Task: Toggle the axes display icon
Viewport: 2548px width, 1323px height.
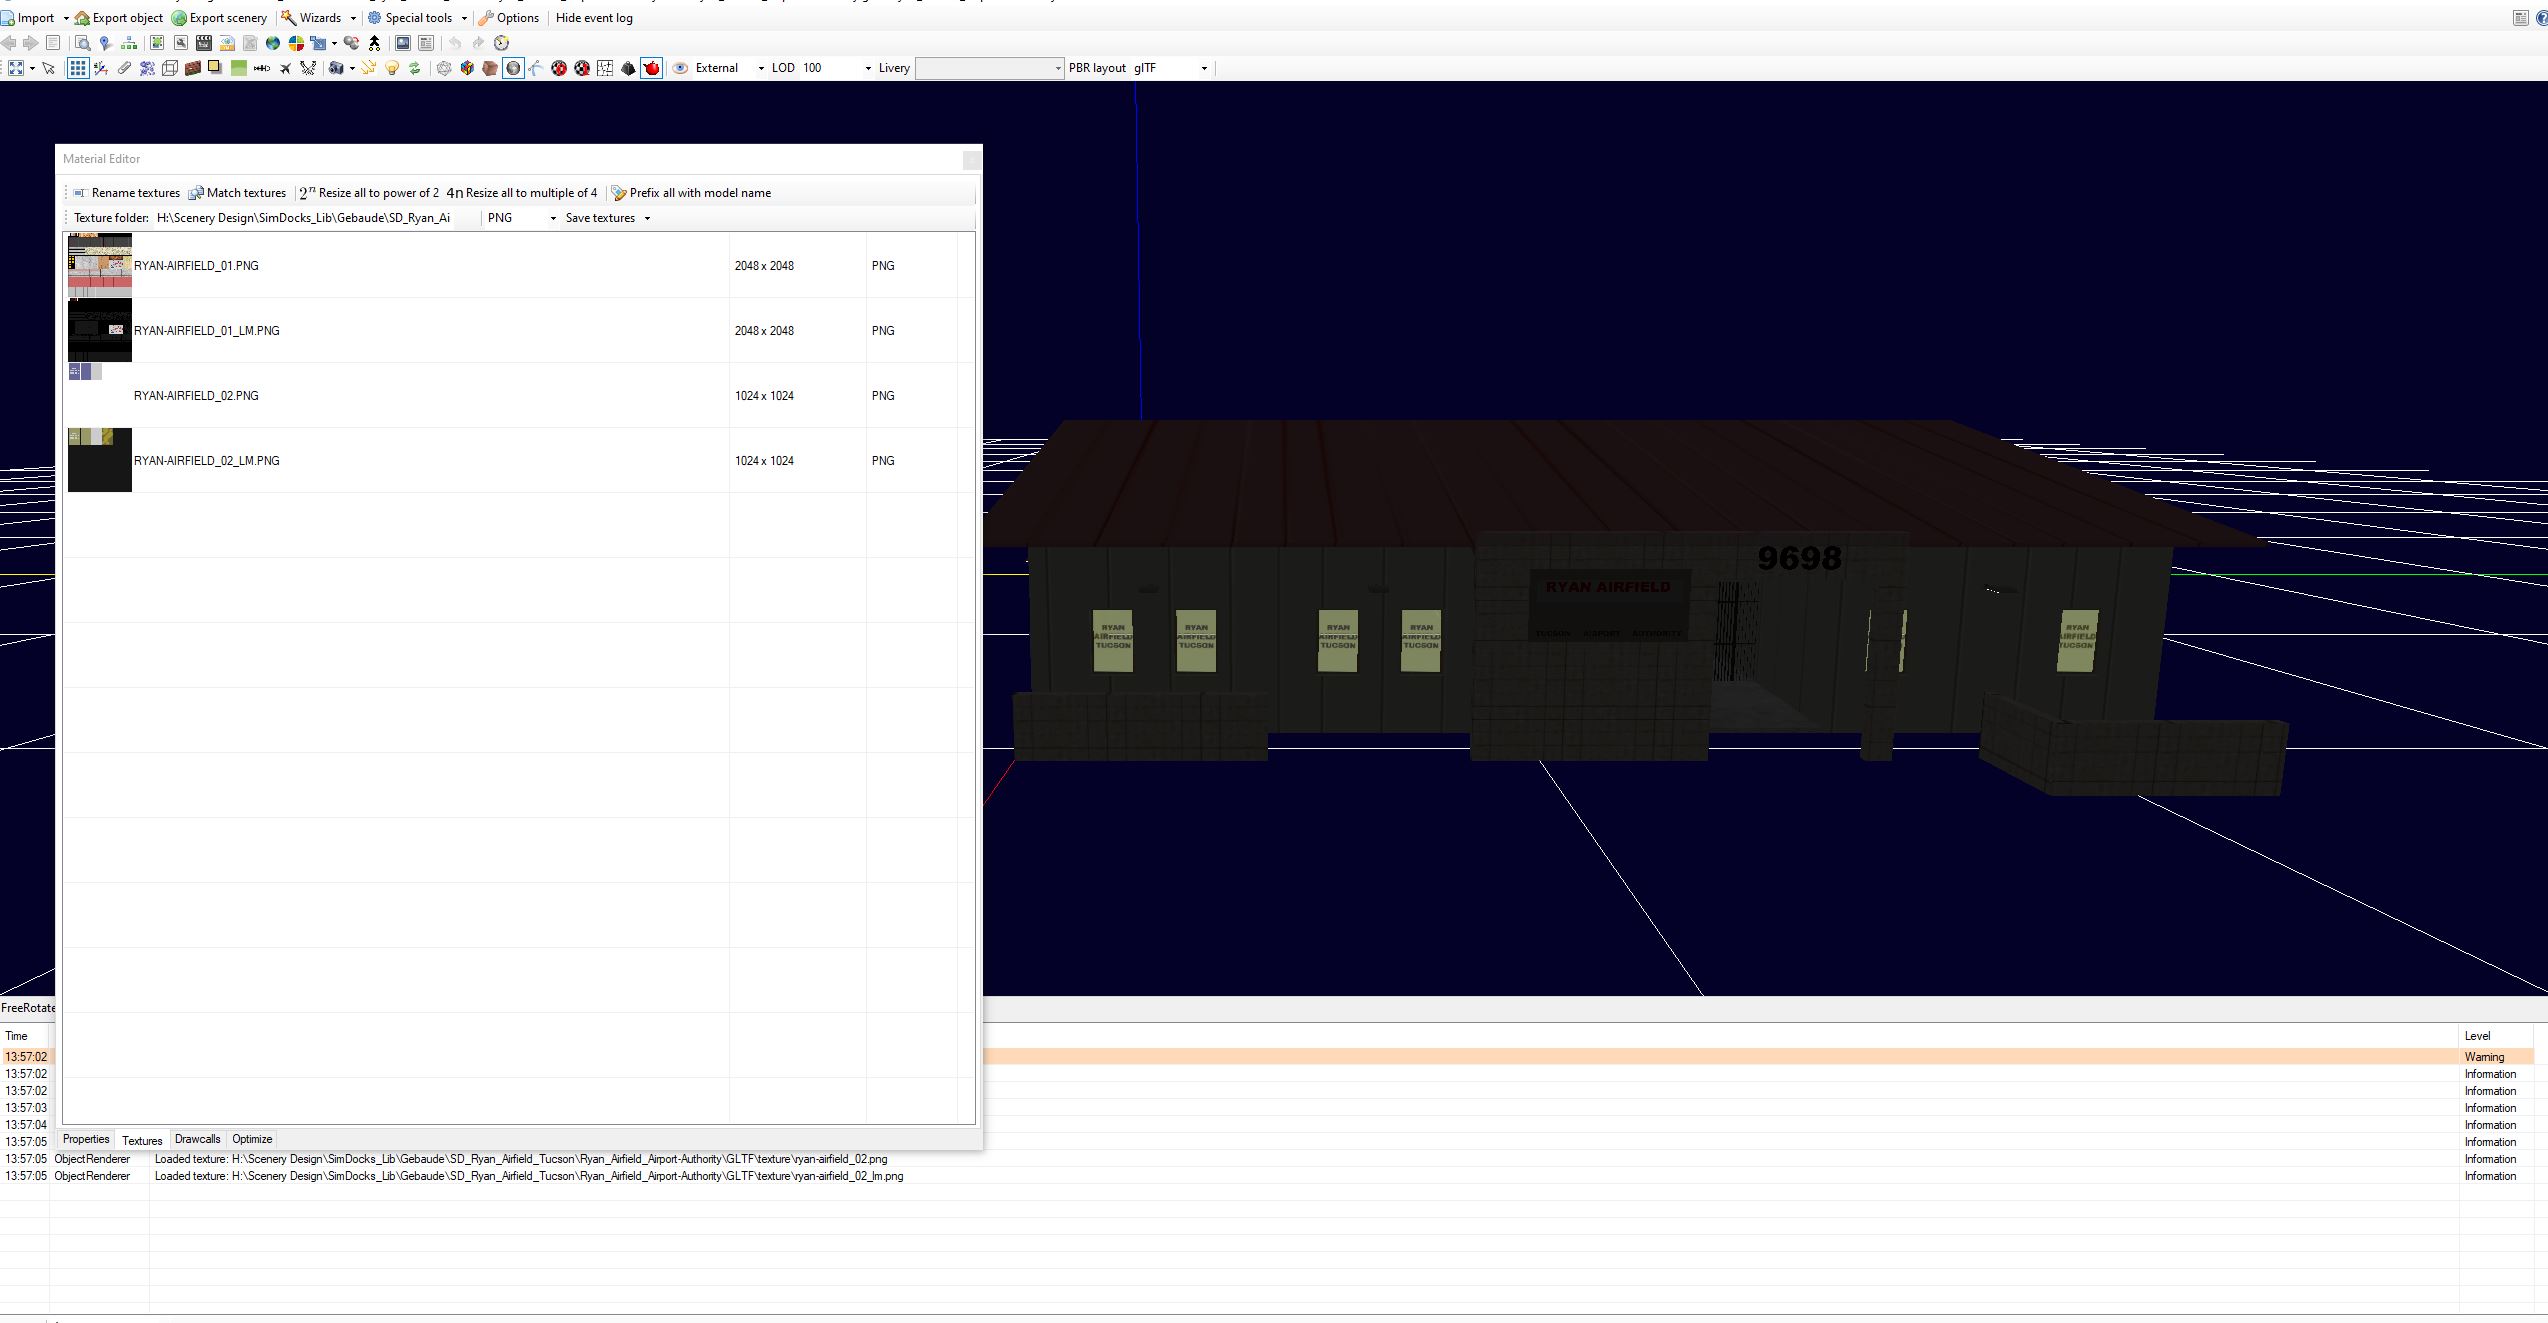Action: [x=101, y=68]
